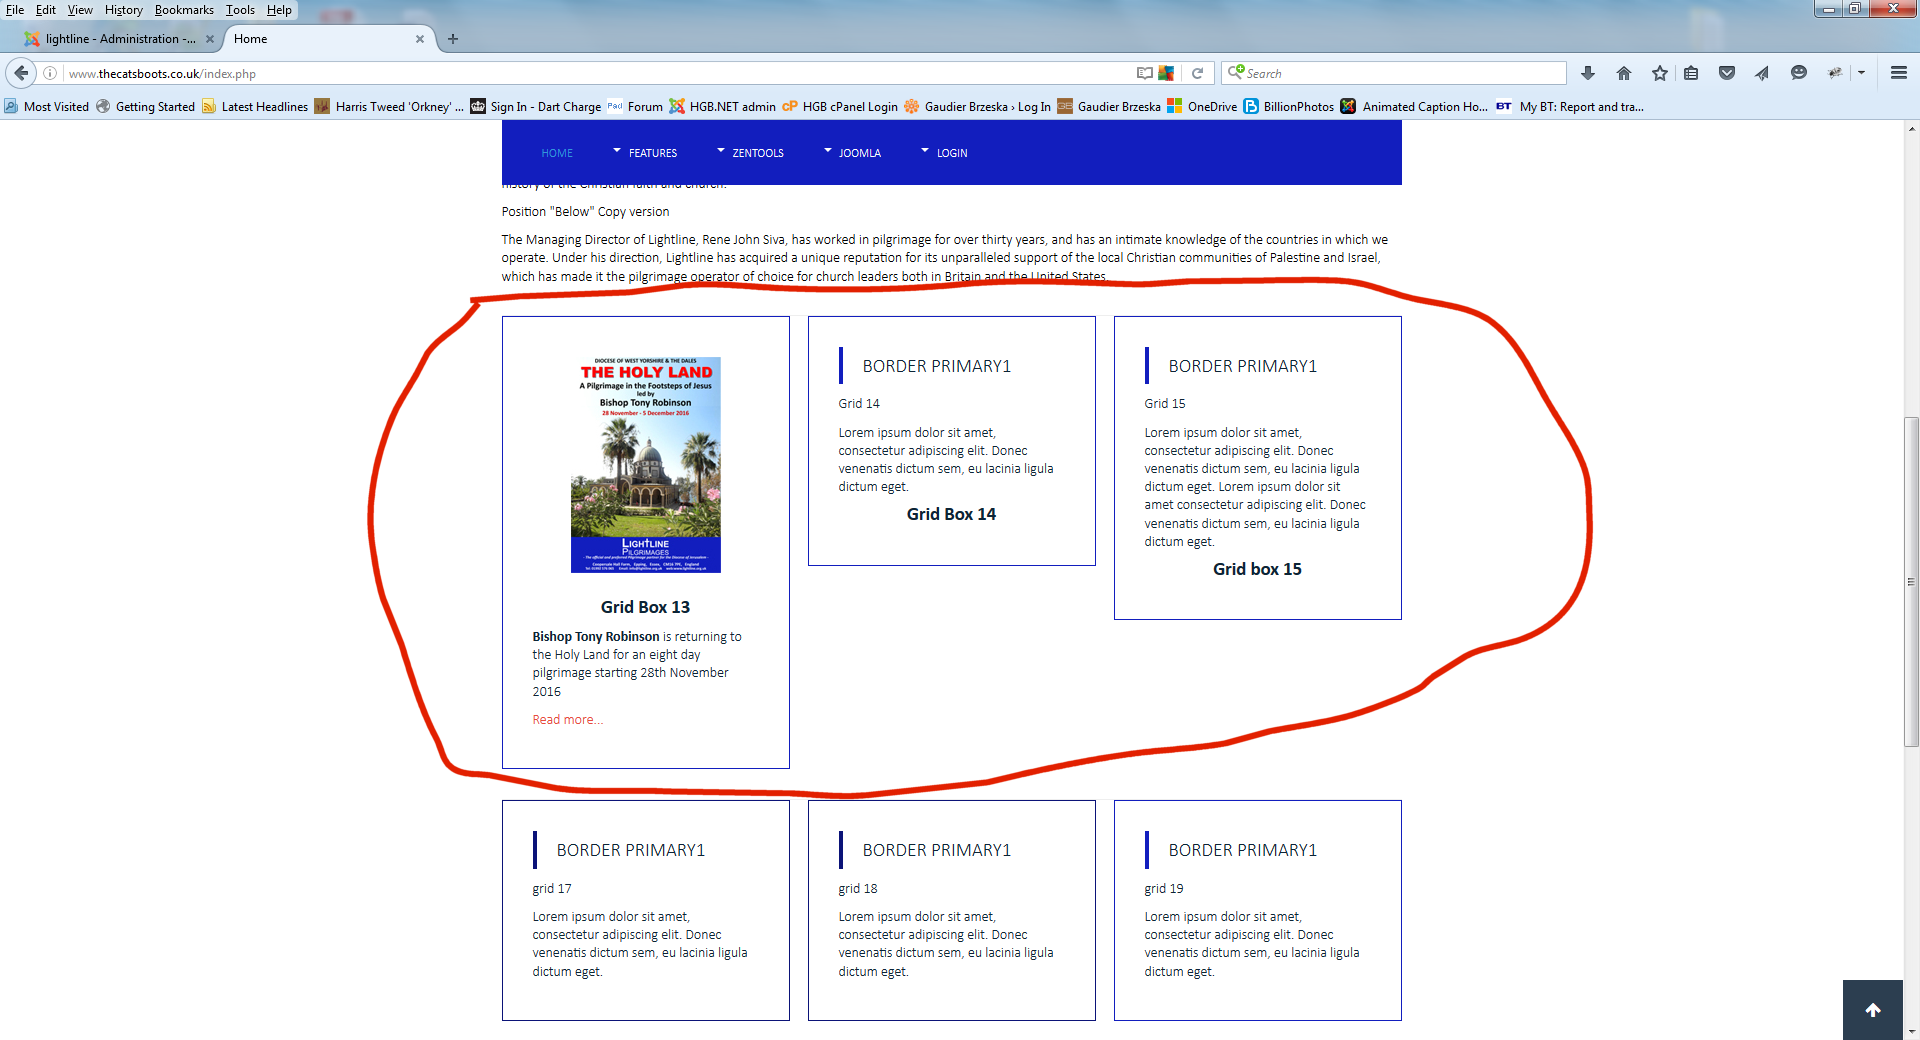Viewport: 1920px width, 1040px height.
Task: Open the Downloads arrow icon
Action: pos(1588,73)
